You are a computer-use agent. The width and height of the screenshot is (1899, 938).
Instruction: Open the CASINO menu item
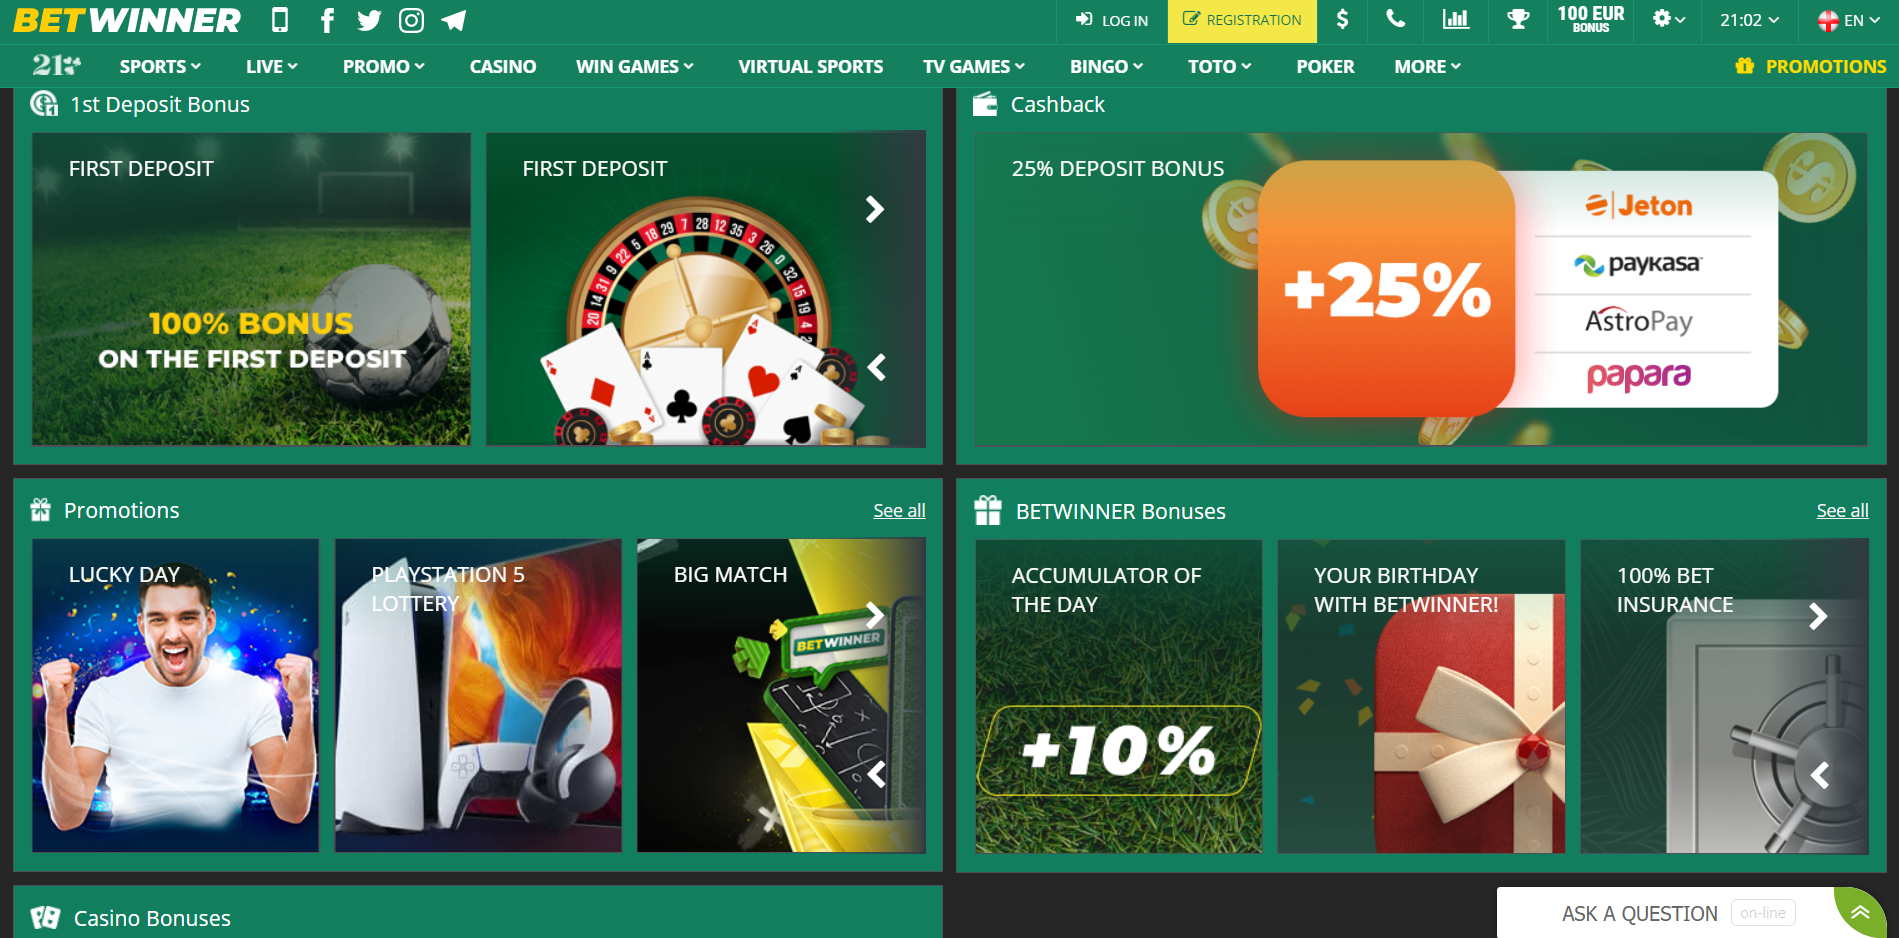coord(503,66)
